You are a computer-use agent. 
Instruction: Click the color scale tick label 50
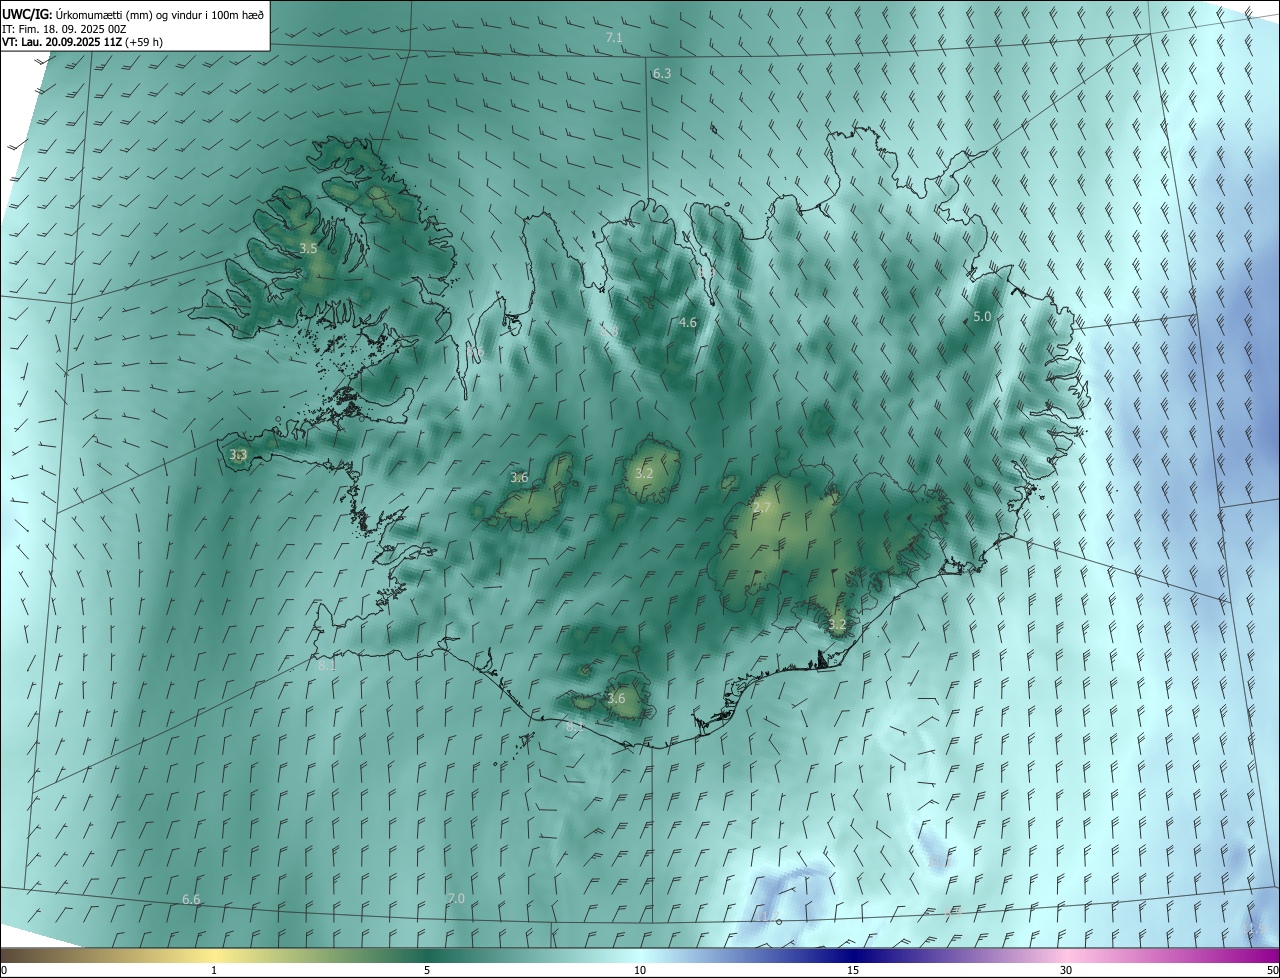coord(1272,970)
